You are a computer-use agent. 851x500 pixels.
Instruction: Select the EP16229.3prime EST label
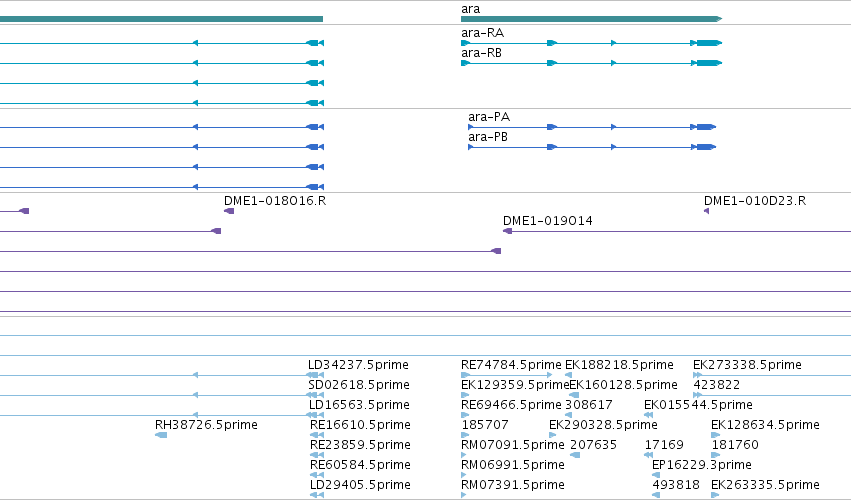coord(702,465)
